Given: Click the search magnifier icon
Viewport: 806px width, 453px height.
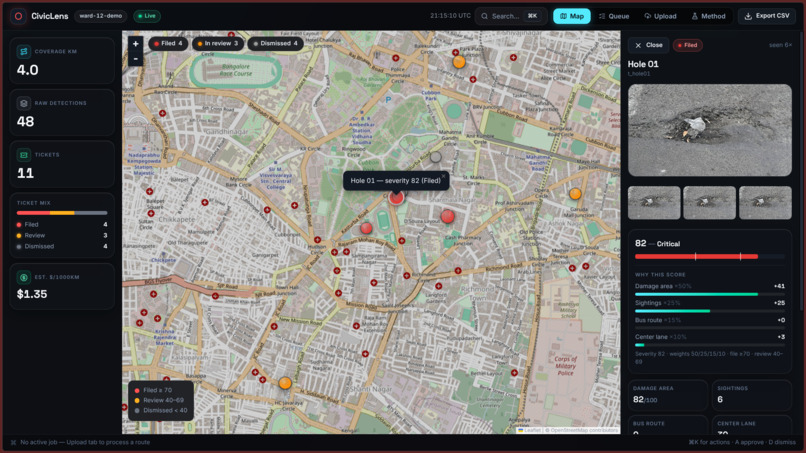Looking at the screenshot, I should tap(484, 16).
